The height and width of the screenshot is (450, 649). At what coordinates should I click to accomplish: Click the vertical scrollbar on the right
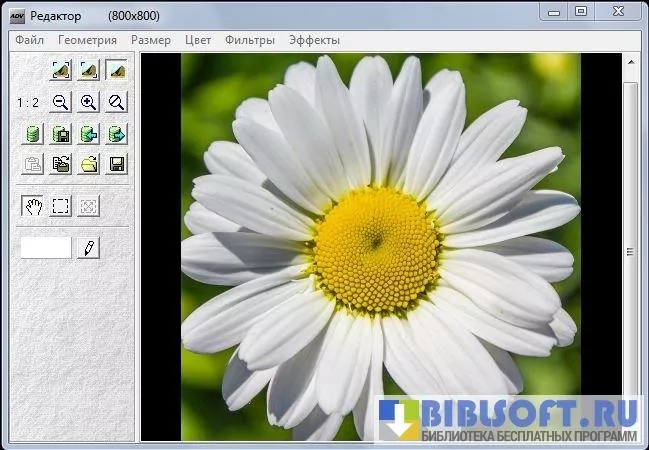(x=630, y=250)
